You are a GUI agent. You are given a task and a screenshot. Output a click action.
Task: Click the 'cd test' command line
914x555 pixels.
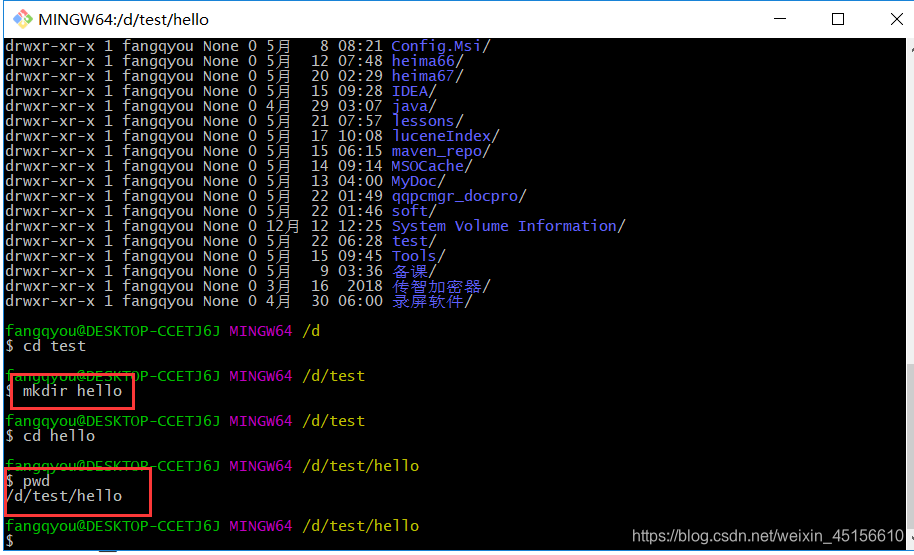coord(45,346)
